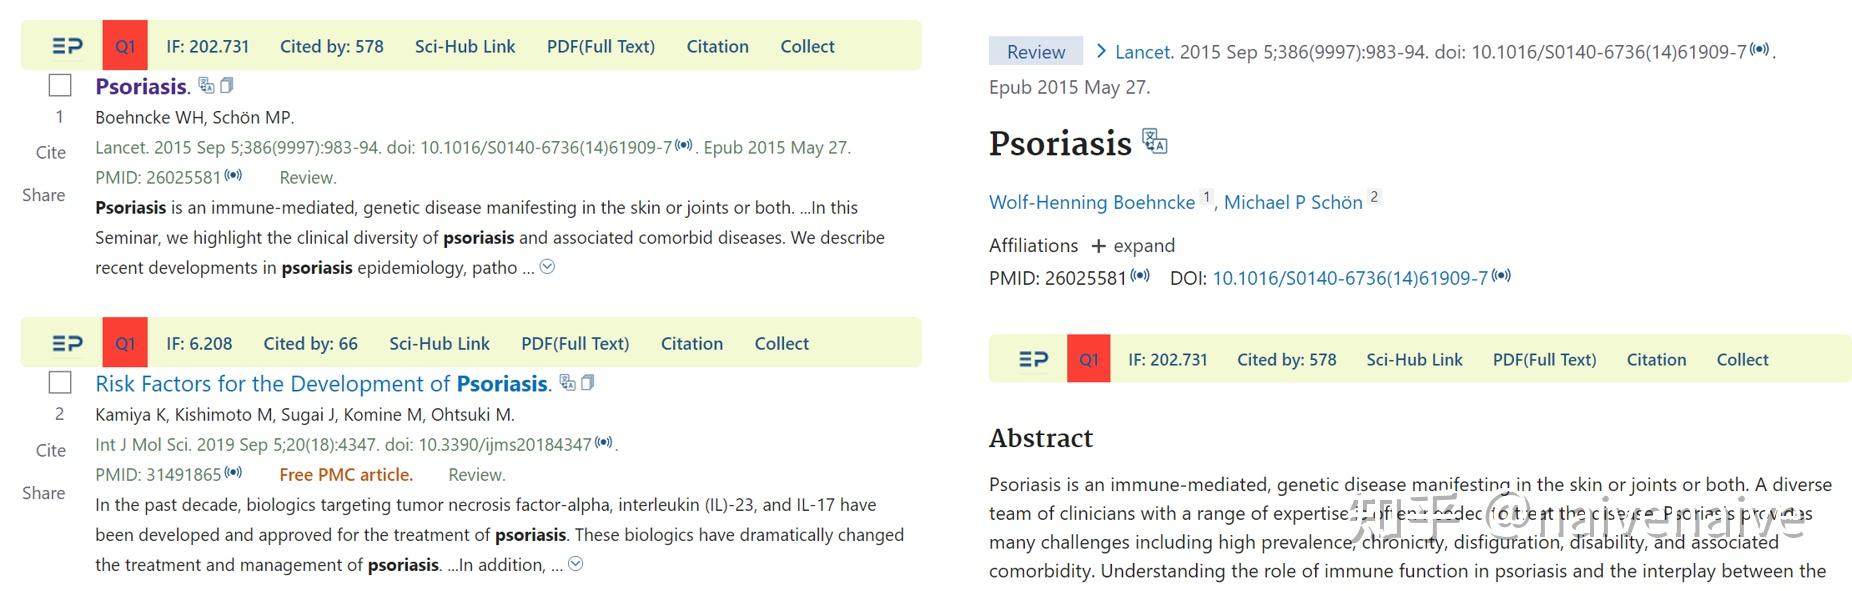
Task: Check the checkbox beside the Psoriasis result
Action: (60, 85)
